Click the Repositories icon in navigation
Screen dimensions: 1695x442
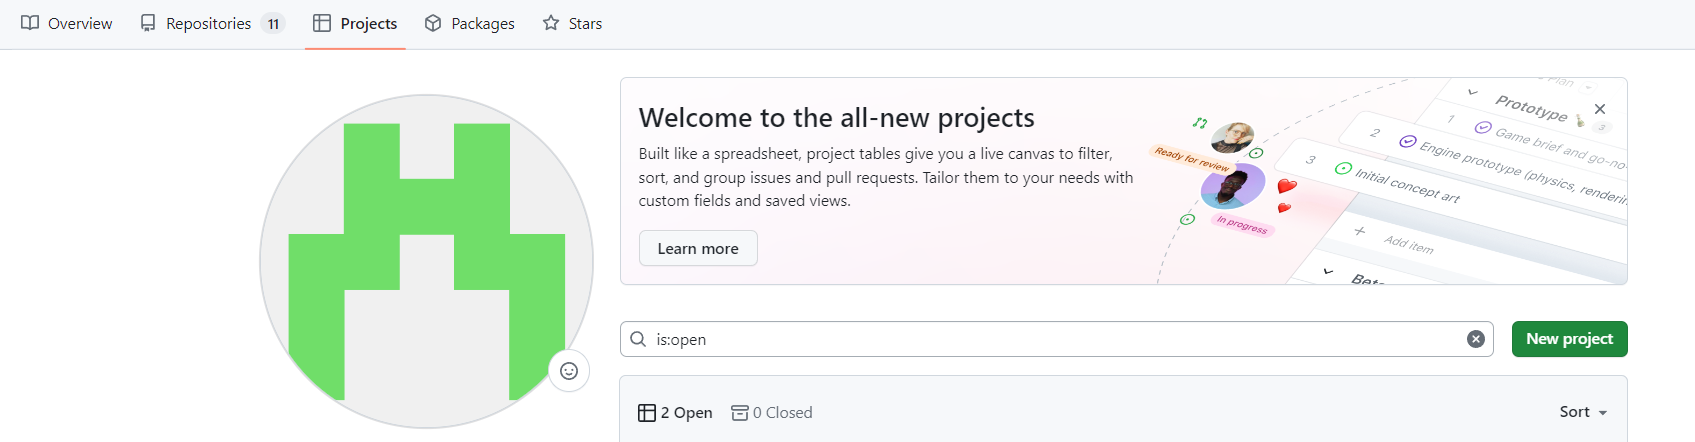[148, 23]
